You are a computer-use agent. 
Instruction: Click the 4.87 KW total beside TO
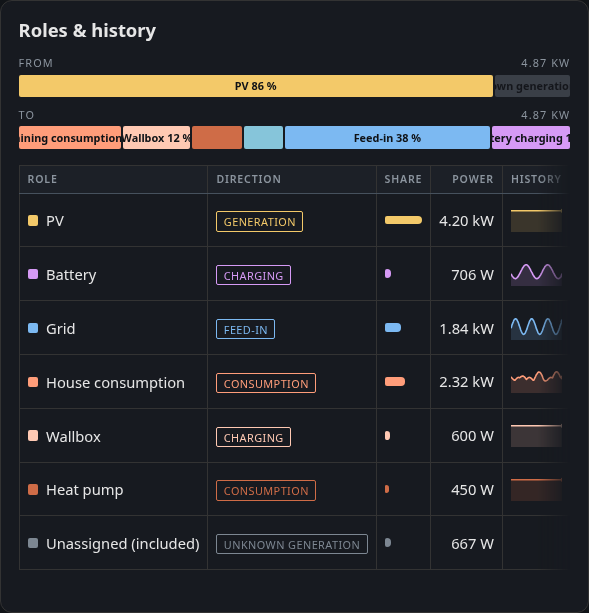coord(545,115)
